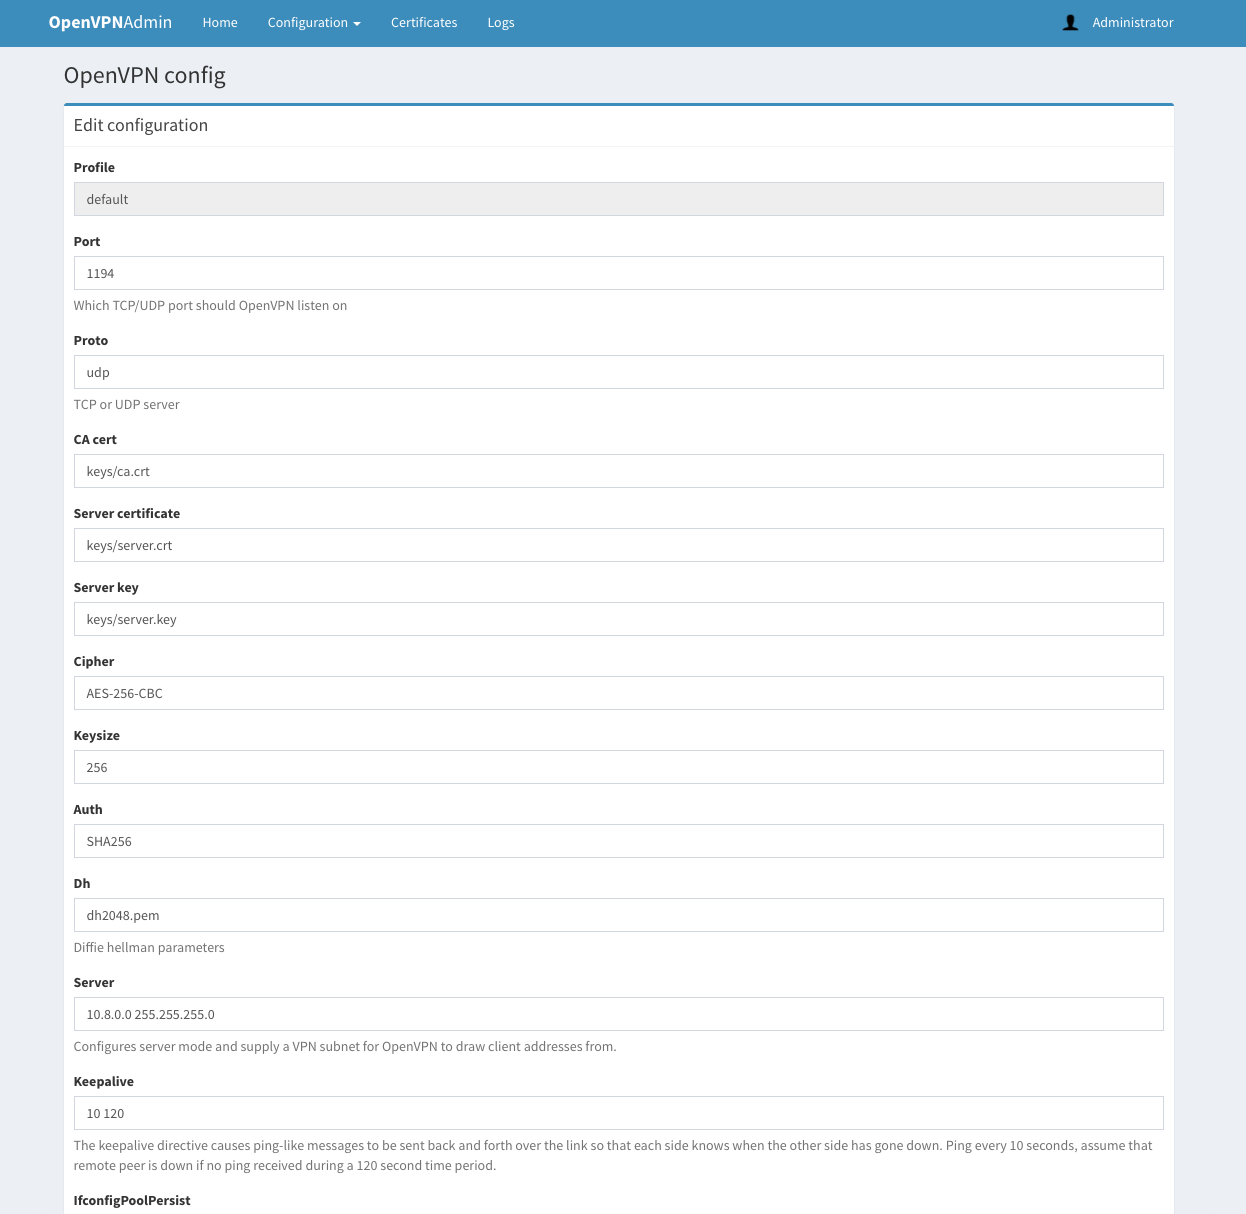Click the Keepalive field label
Viewport: 1246px width, 1214px height.
point(103,1082)
